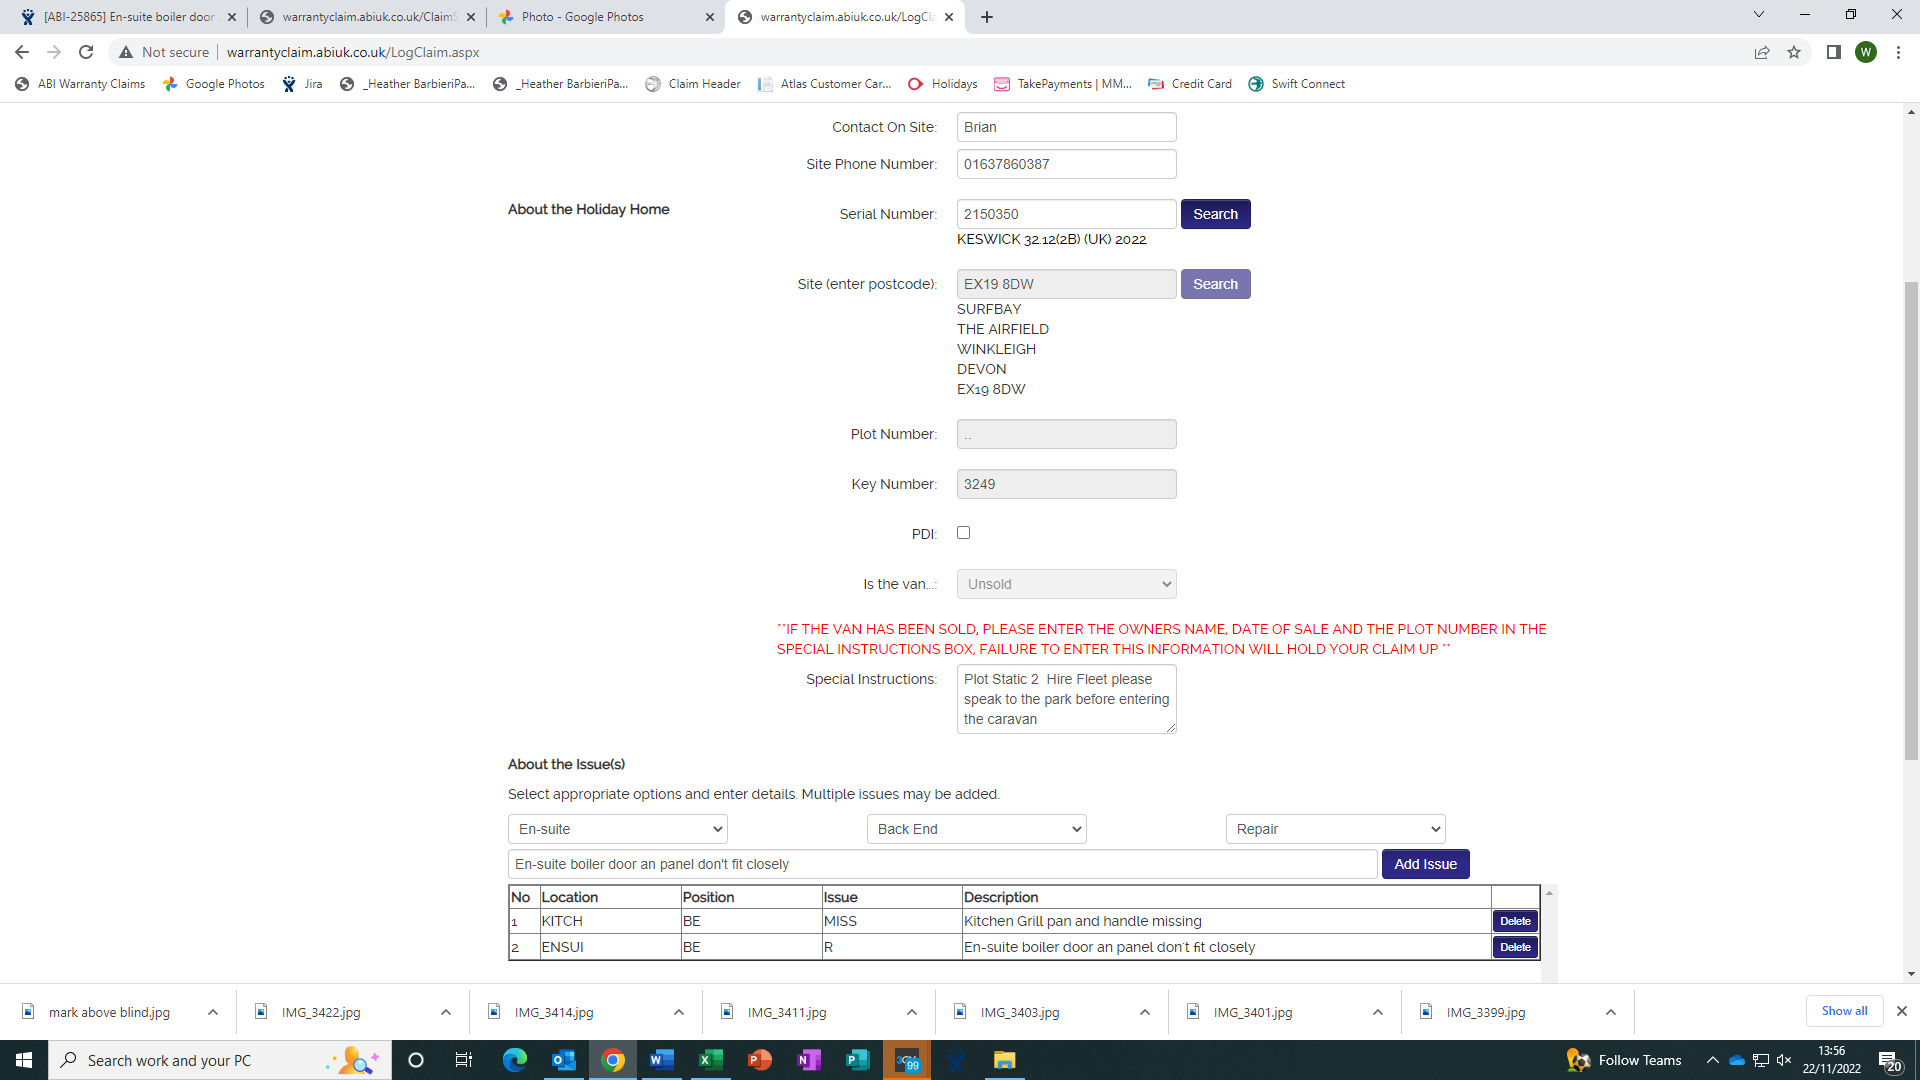The width and height of the screenshot is (1920, 1080).
Task: Open the browser side panel icon
Action: [1833, 52]
